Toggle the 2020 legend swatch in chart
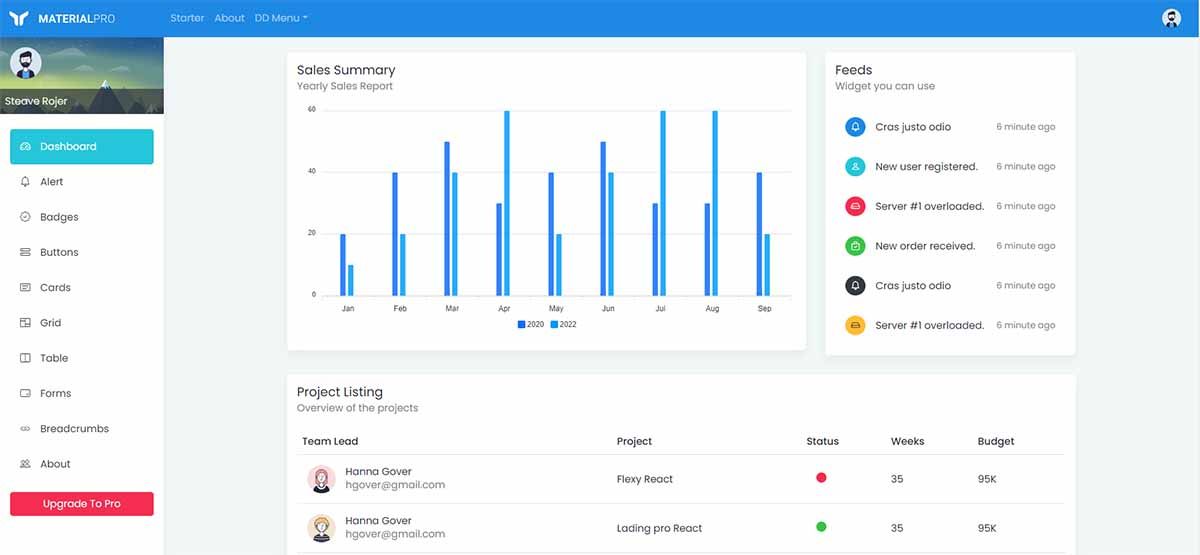 [522, 325]
